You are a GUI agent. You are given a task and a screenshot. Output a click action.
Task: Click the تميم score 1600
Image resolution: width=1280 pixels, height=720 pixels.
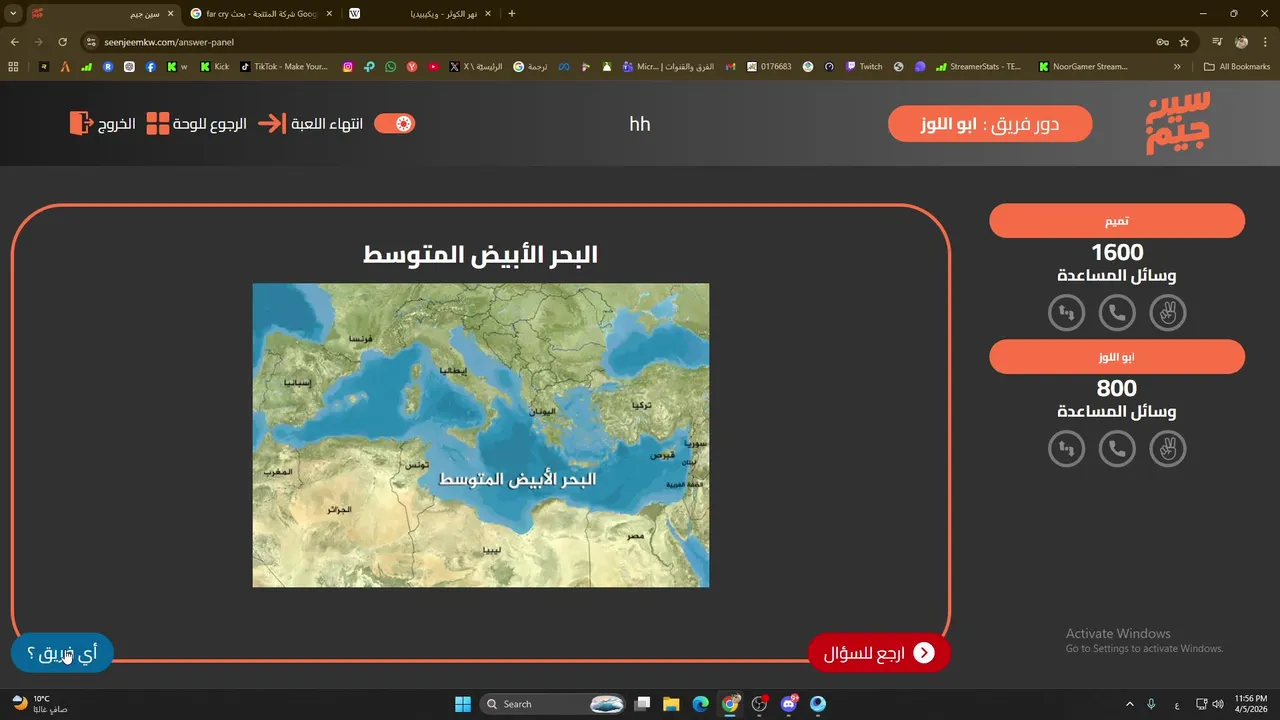click(x=1117, y=253)
